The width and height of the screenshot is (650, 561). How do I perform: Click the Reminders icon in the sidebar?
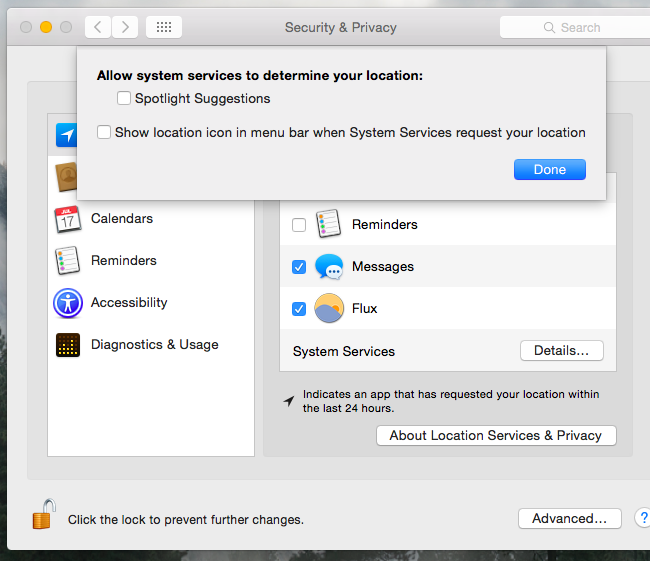click(x=68, y=261)
